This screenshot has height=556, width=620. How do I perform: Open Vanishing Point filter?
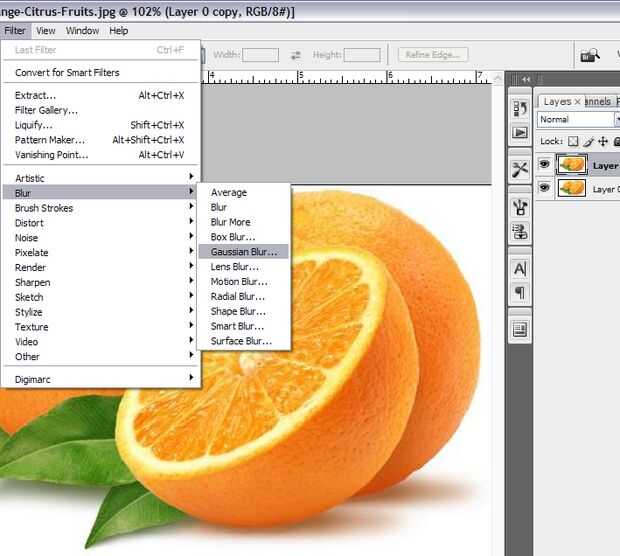point(101,155)
